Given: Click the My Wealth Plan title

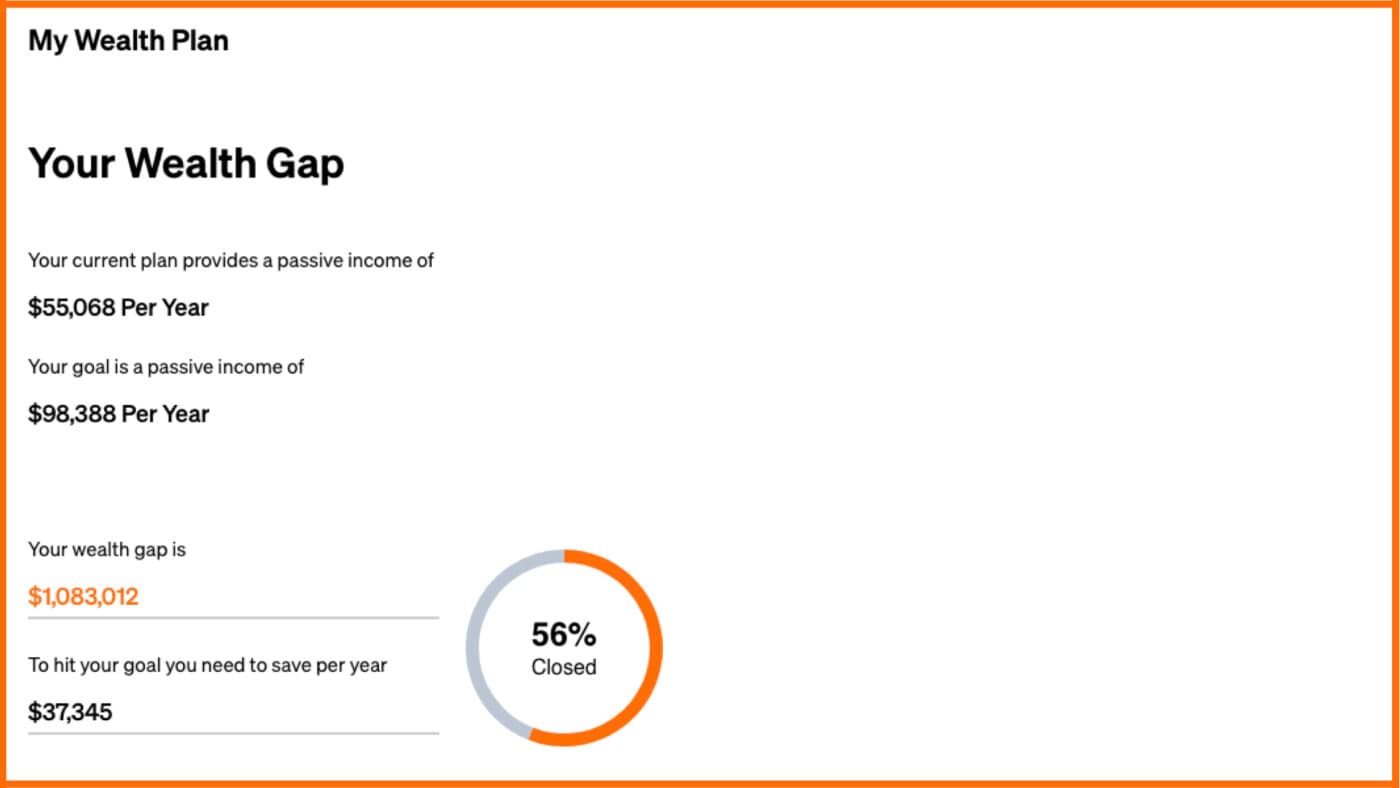Looking at the screenshot, I should (128, 41).
